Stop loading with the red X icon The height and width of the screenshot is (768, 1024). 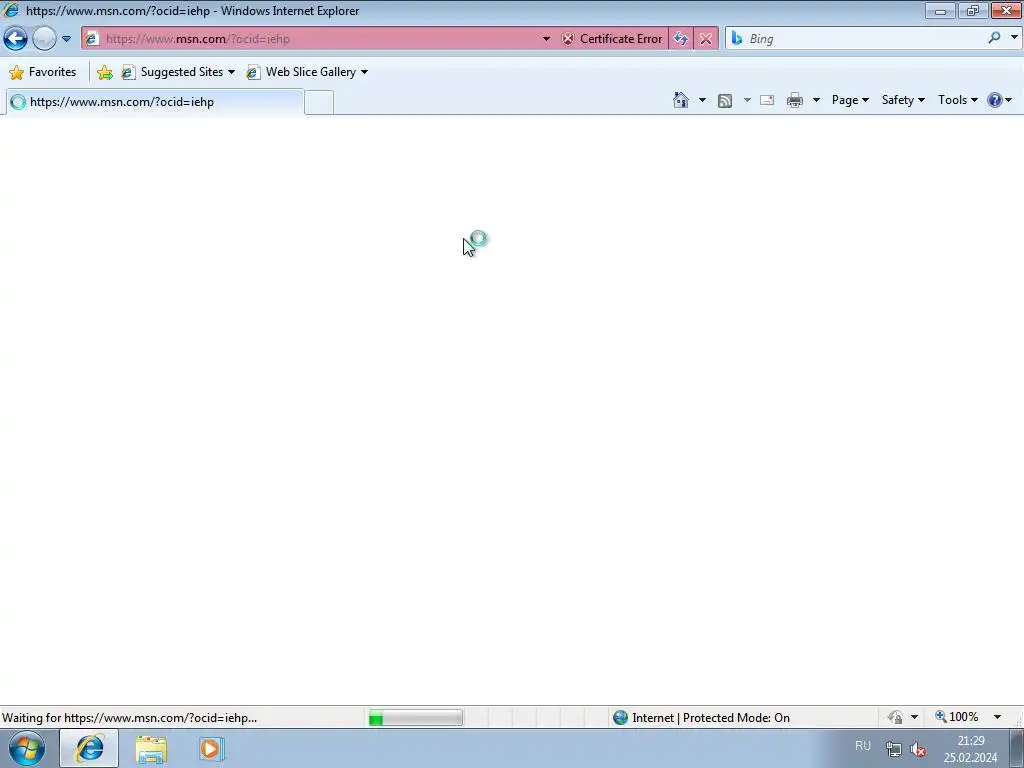tap(705, 39)
